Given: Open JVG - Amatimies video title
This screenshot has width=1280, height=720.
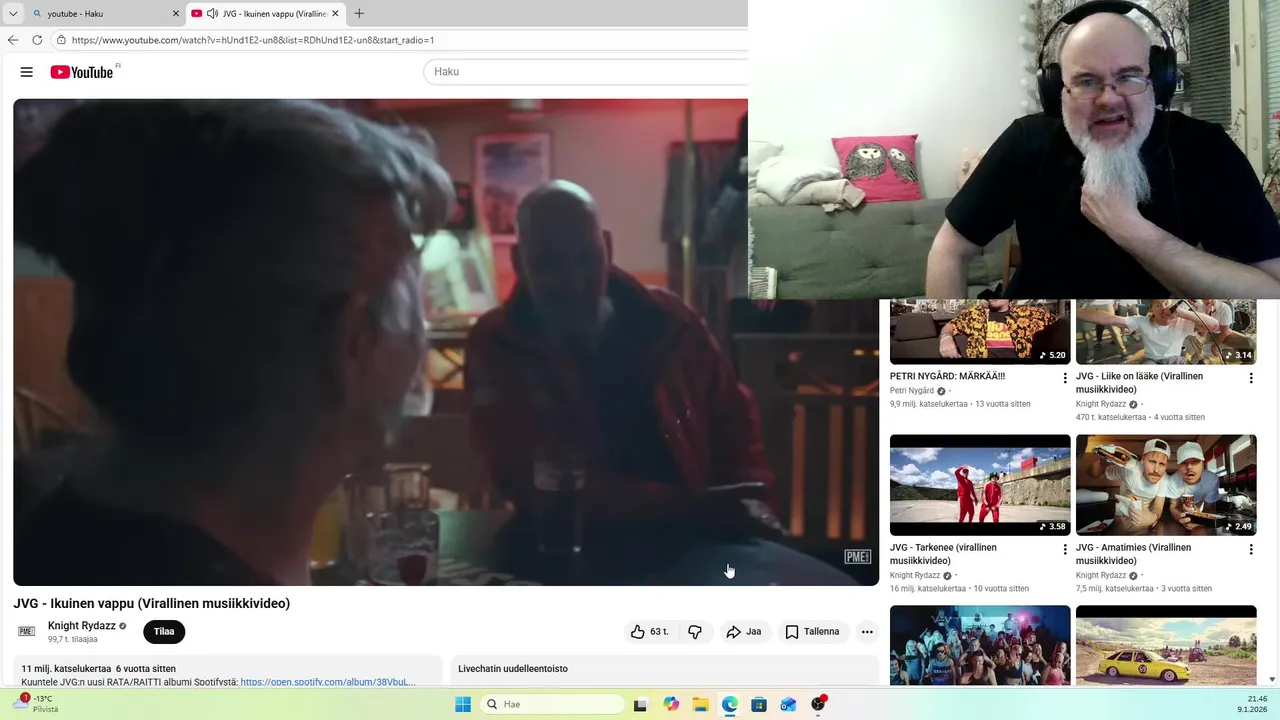Looking at the screenshot, I should click(1134, 554).
